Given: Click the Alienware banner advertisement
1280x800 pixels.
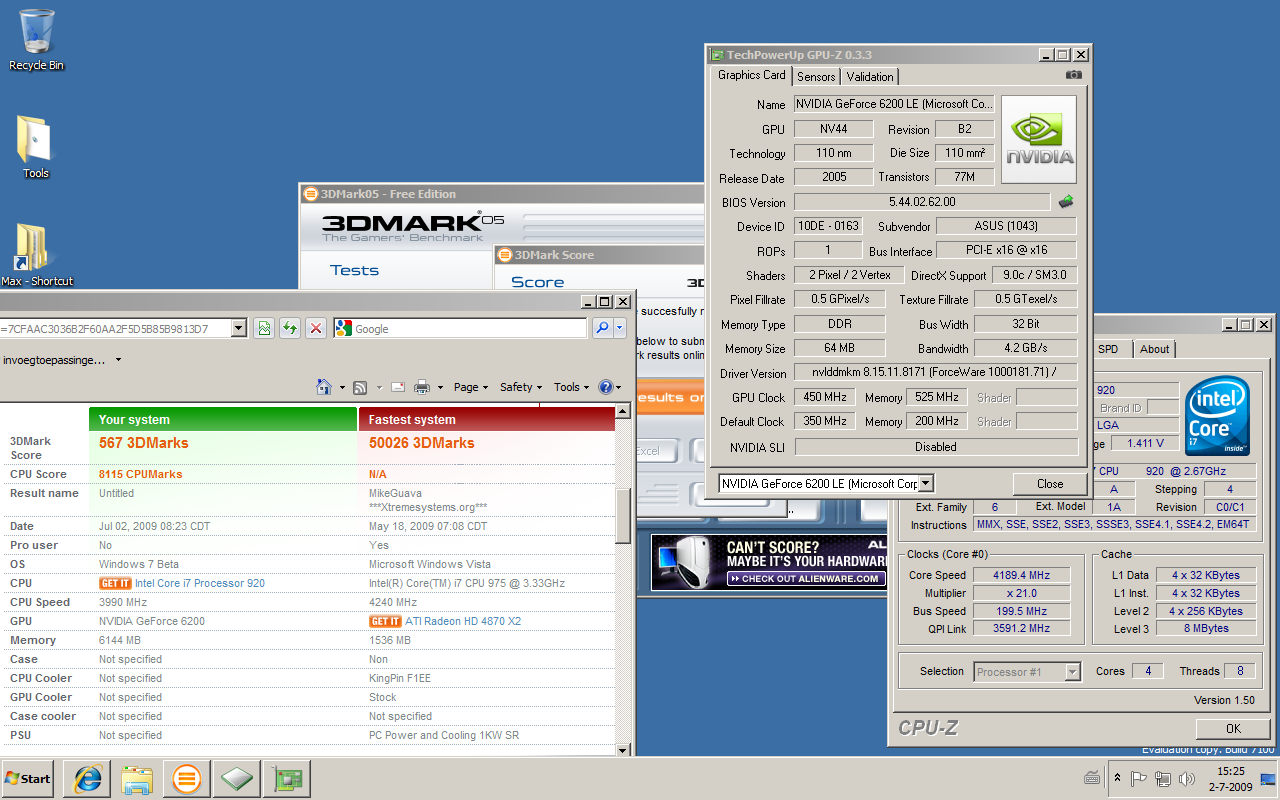Looking at the screenshot, I should click(769, 563).
